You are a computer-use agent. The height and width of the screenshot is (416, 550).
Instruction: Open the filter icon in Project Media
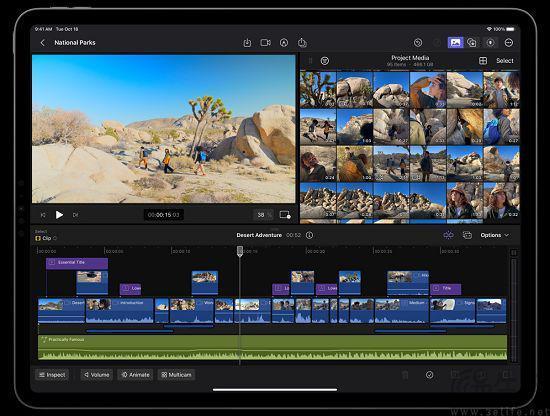[x=325, y=61]
